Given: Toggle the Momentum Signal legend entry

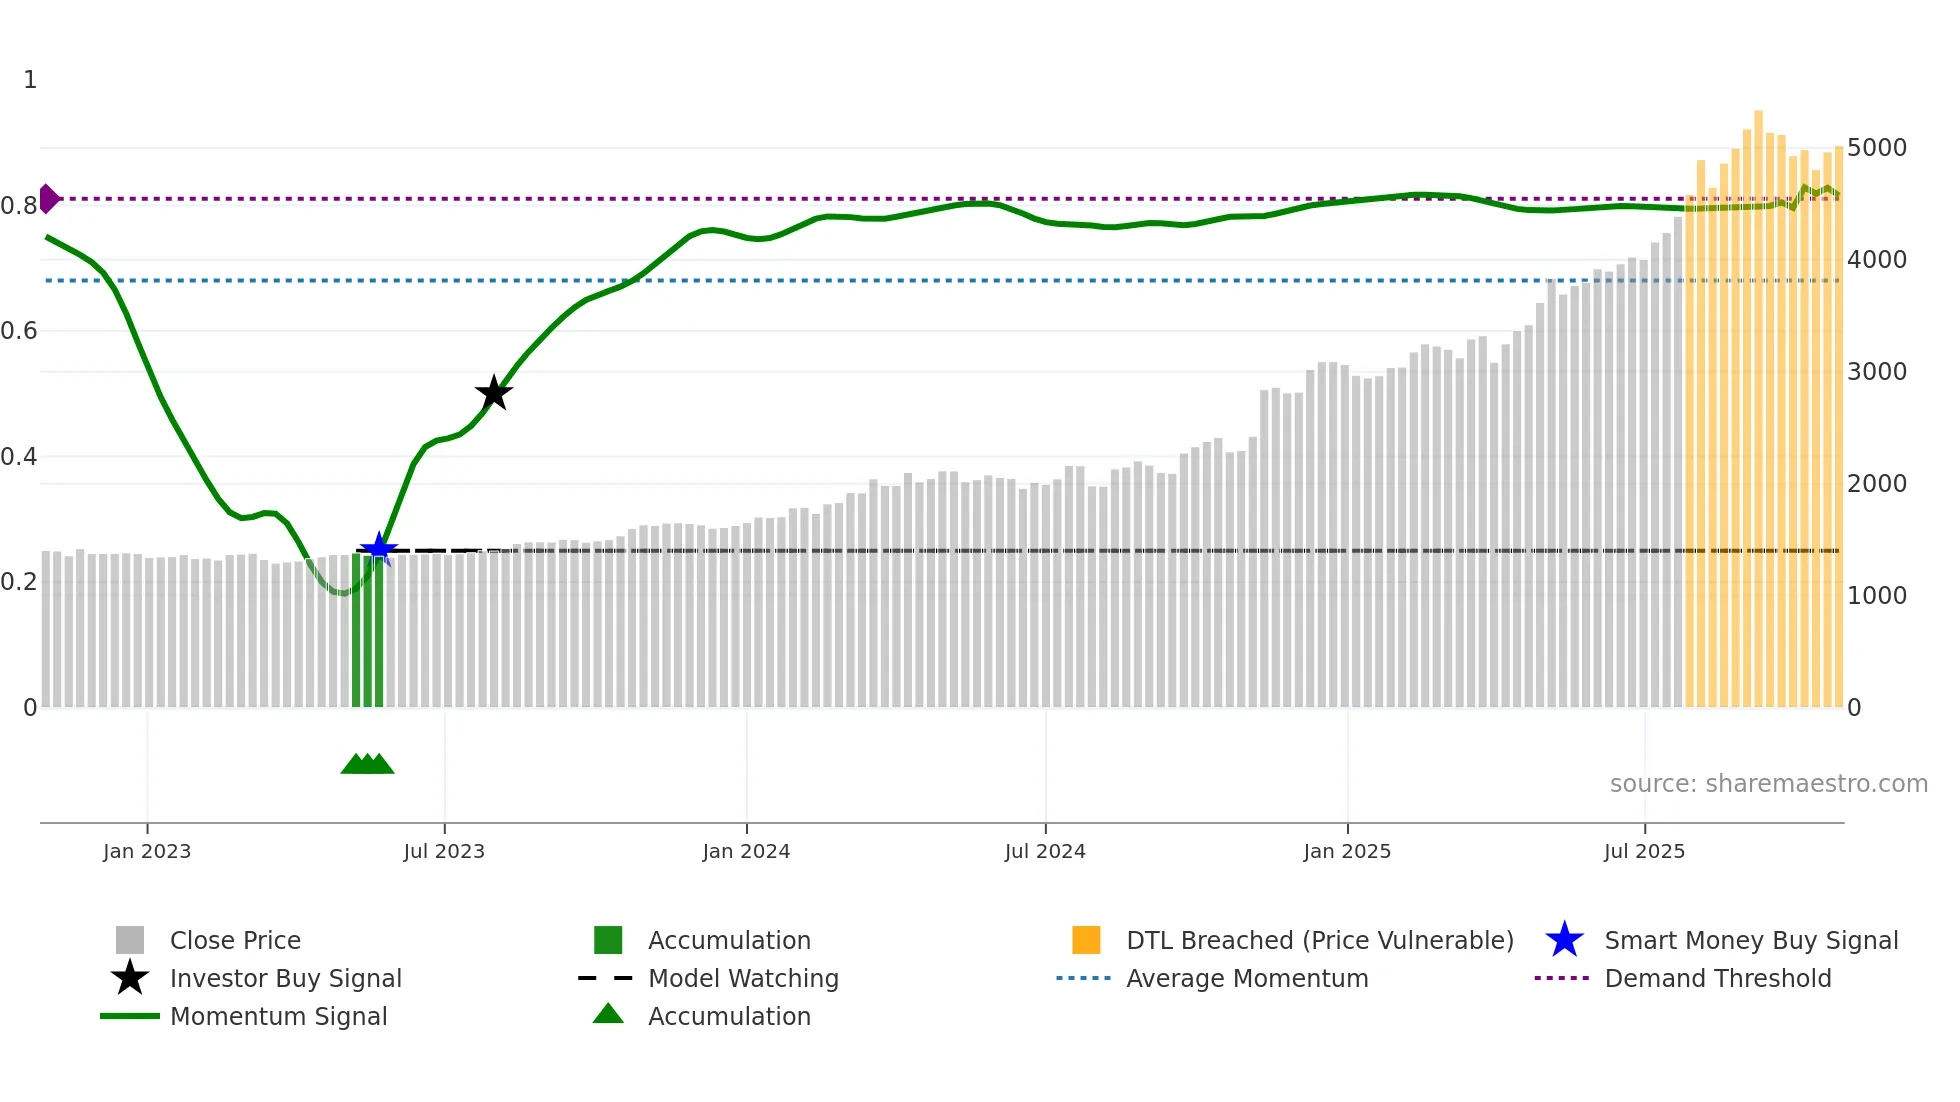Looking at the screenshot, I should pyautogui.click(x=278, y=1016).
